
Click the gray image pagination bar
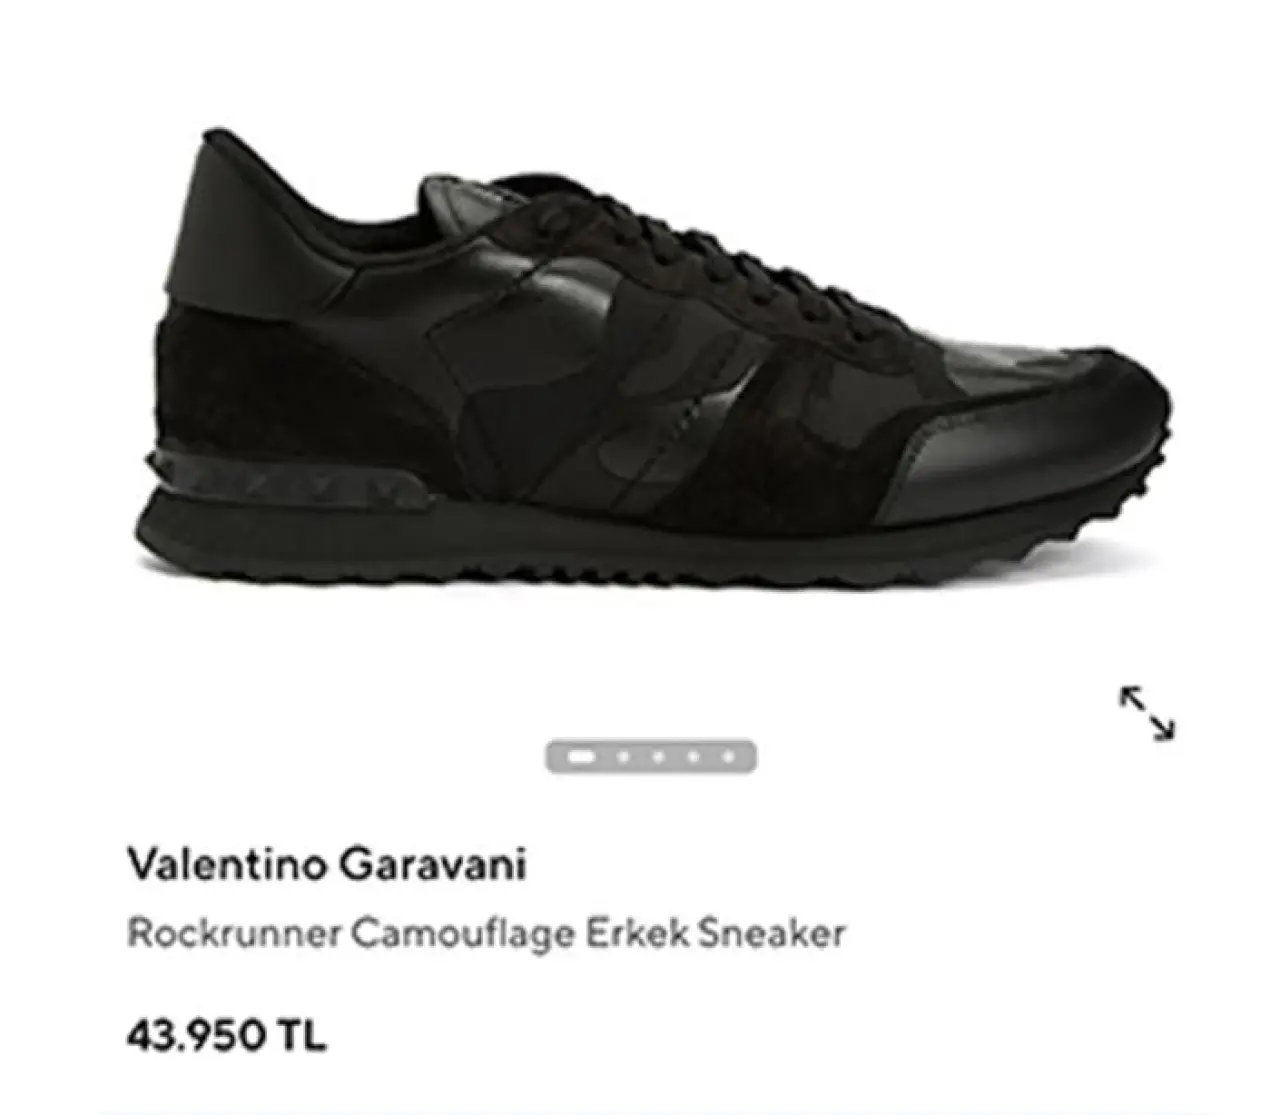(651, 757)
